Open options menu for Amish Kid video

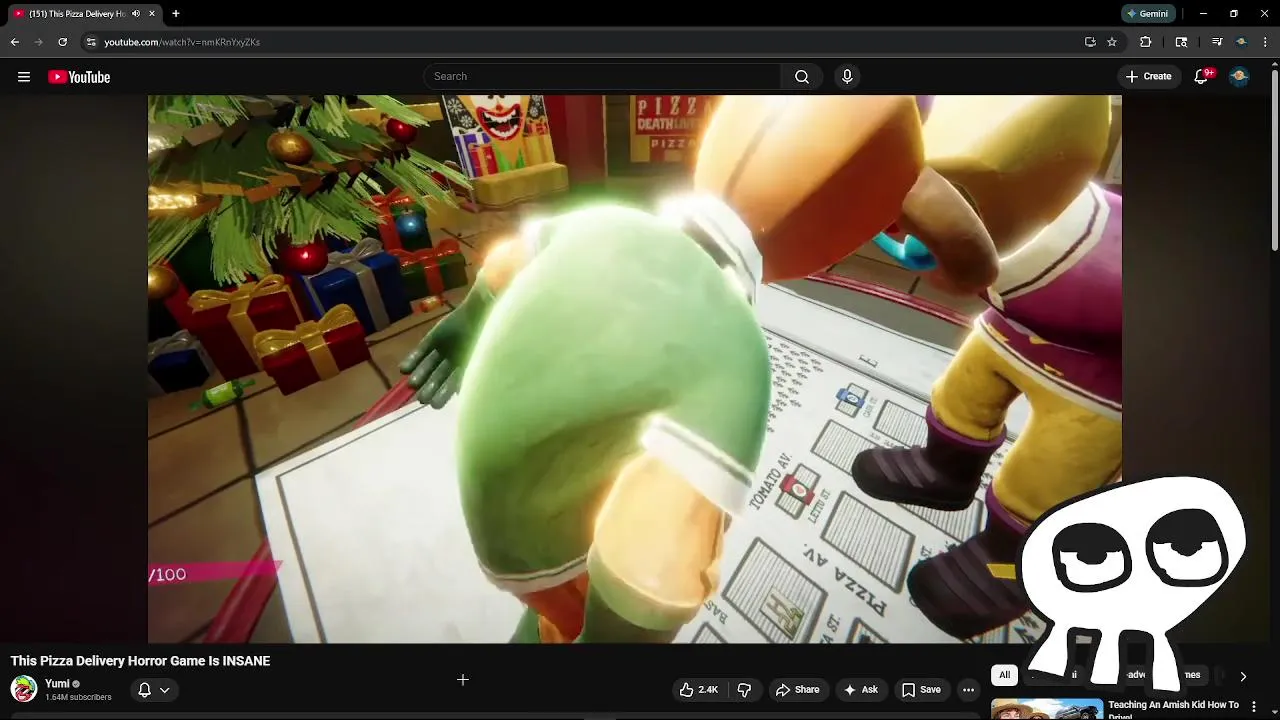pyautogui.click(x=1254, y=706)
